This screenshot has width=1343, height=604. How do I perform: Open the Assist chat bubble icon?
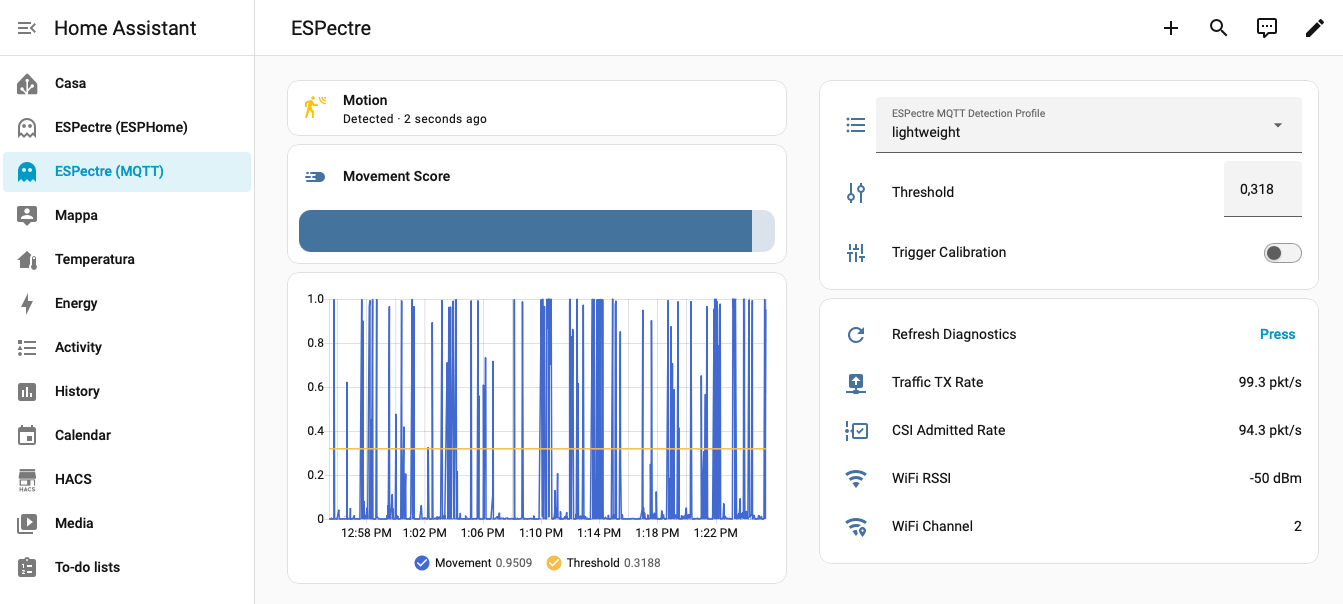1267,28
